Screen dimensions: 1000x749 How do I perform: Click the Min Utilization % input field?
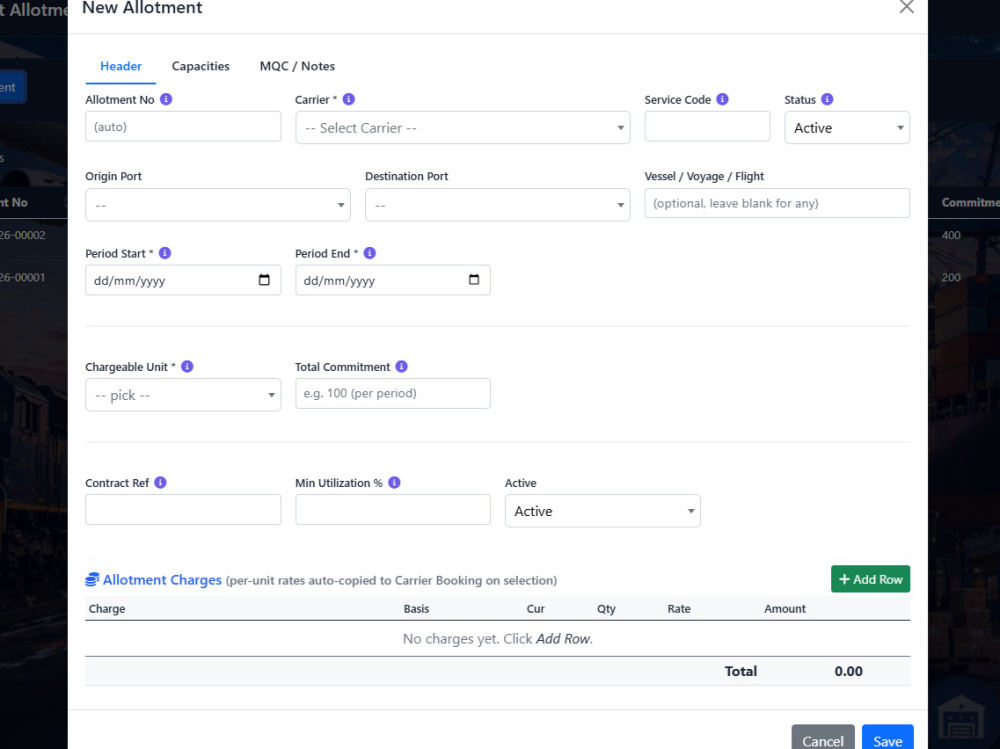tap(393, 510)
